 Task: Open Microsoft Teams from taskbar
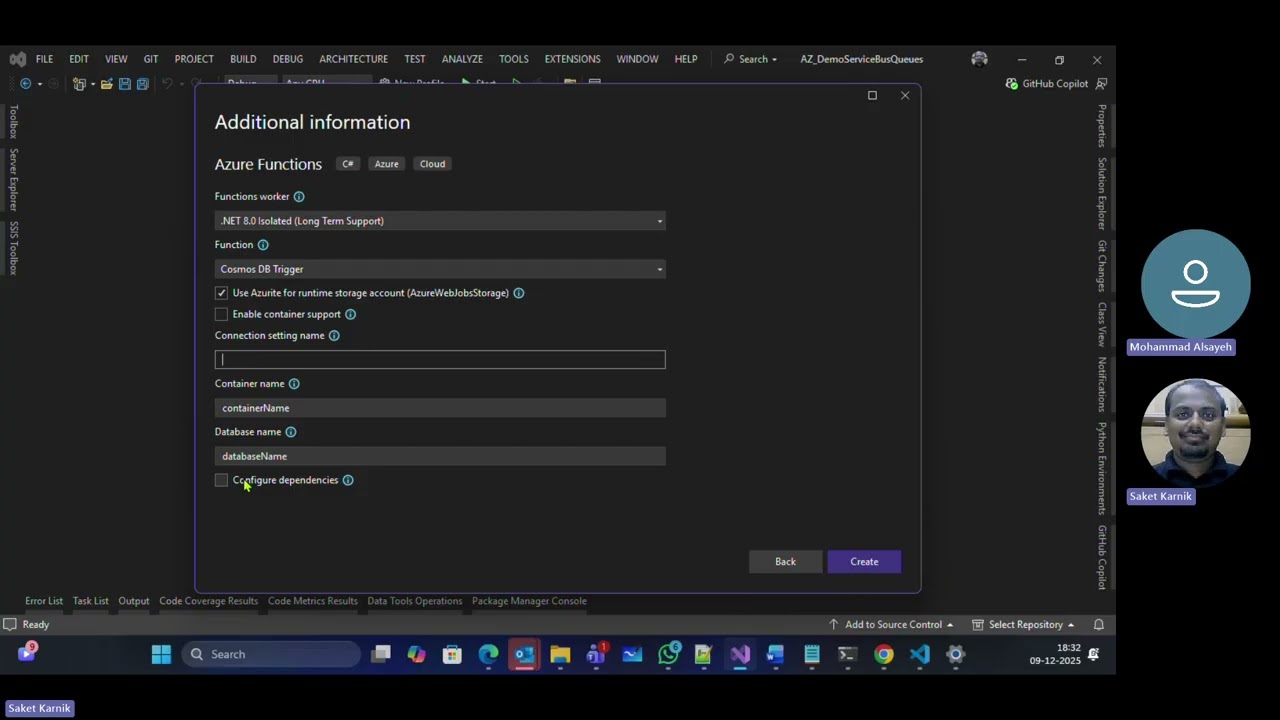click(x=596, y=655)
